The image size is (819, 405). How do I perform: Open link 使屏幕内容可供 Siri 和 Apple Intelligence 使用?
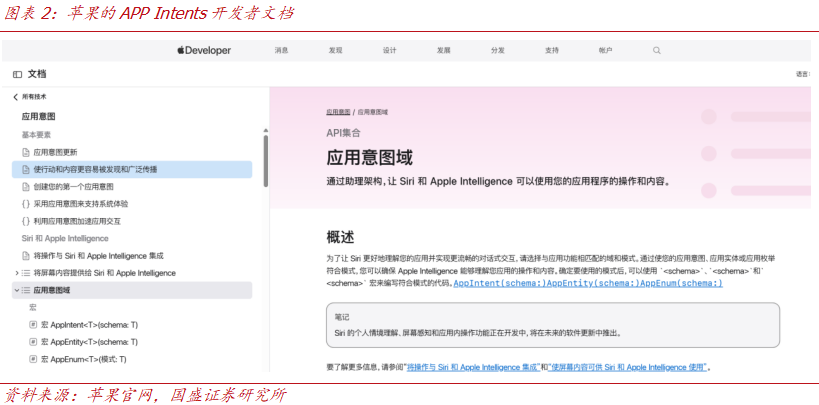(x=628, y=367)
